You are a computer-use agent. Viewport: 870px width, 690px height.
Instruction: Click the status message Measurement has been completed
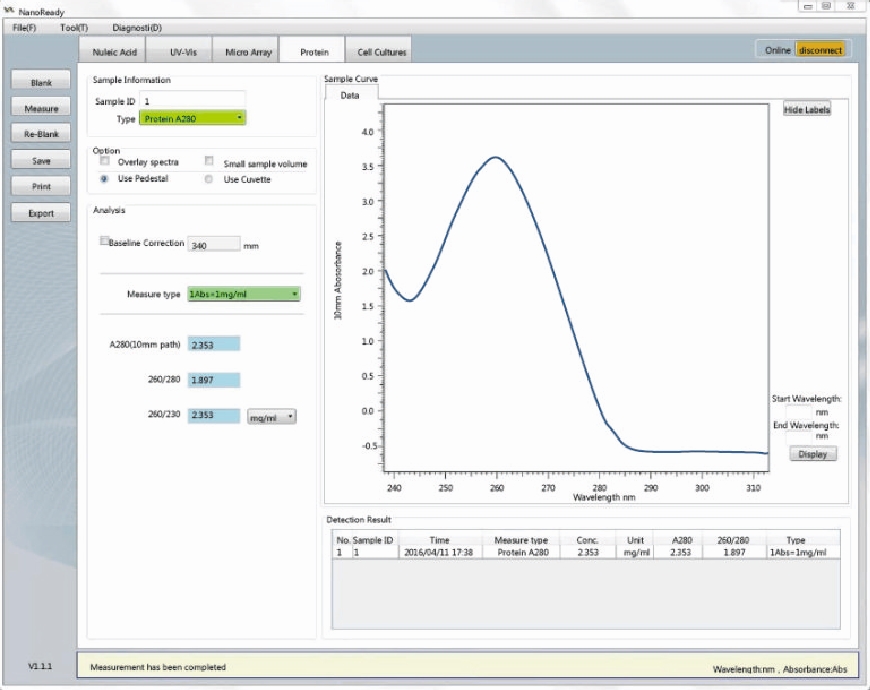[x=158, y=667]
